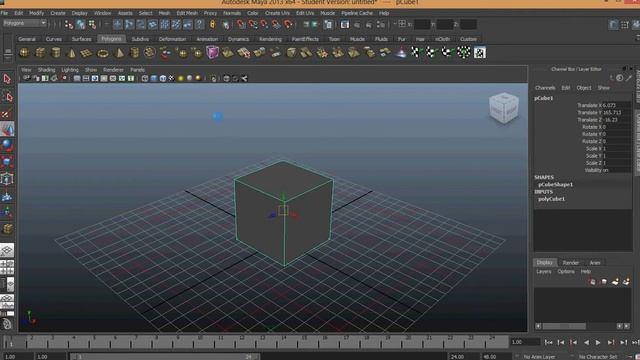Click the X coordinate input field
640x360 pixels.
(x=422, y=25)
